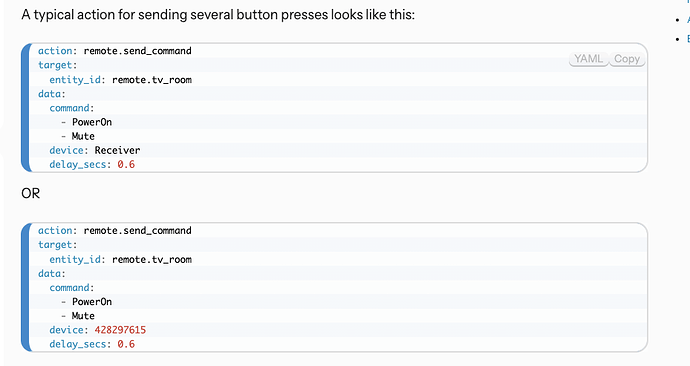Click the Receiver device value
The width and height of the screenshot is (690, 366).
(117, 150)
